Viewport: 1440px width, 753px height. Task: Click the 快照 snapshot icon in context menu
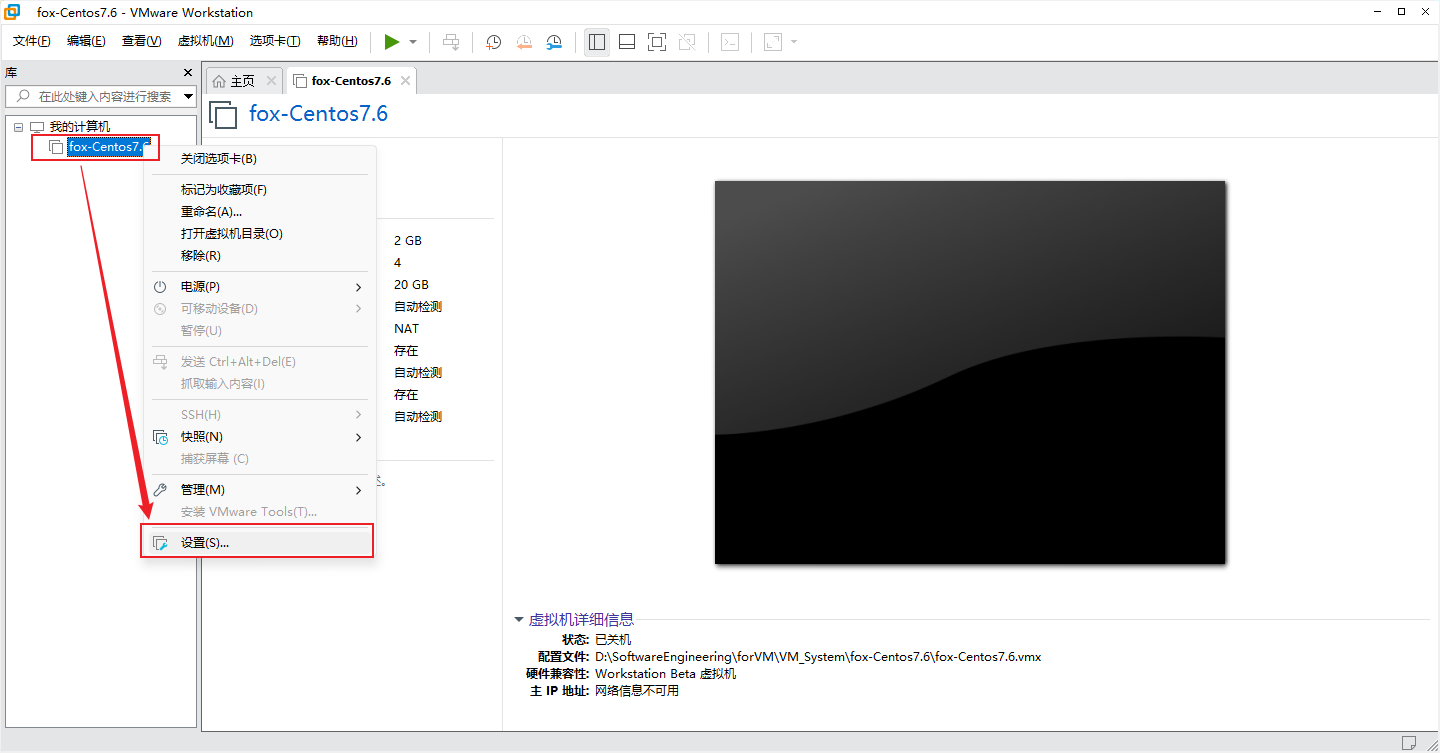160,437
